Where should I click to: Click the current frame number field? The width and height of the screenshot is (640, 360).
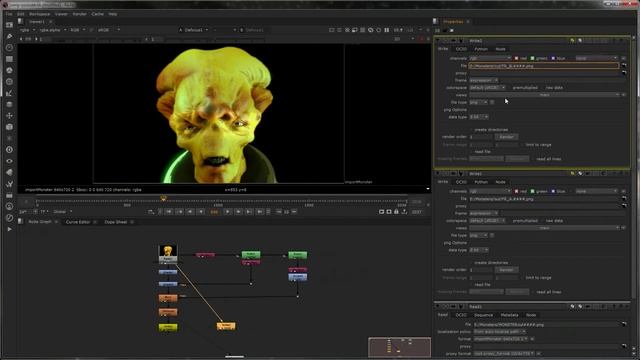click(x=214, y=212)
